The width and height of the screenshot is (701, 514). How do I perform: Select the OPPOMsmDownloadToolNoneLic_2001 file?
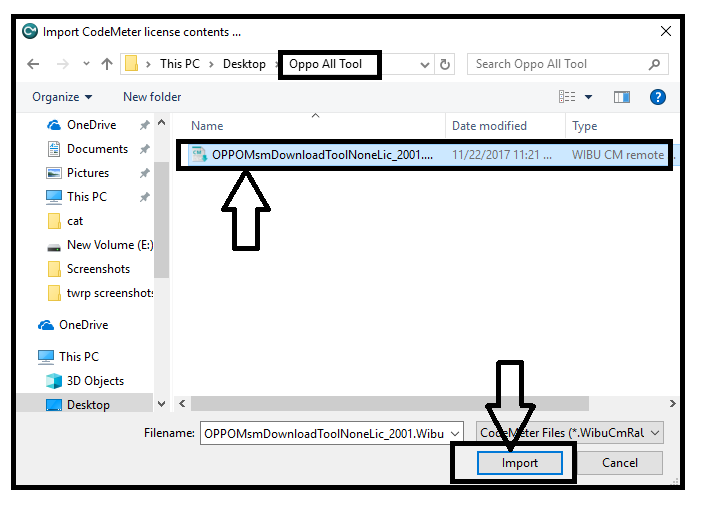point(322,155)
